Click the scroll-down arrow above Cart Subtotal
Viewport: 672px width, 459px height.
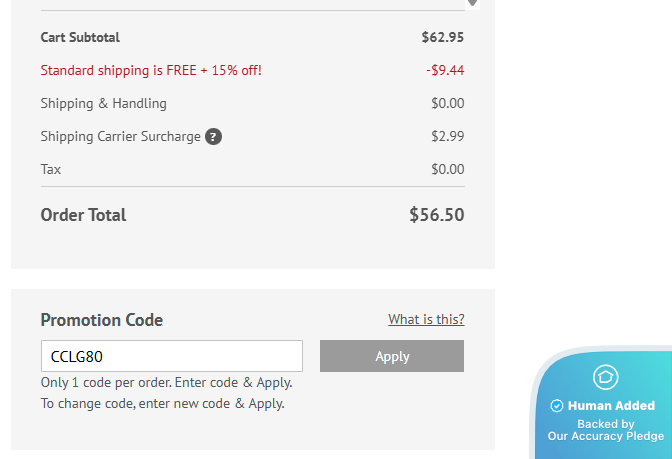pyautogui.click(x=473, y=3)
